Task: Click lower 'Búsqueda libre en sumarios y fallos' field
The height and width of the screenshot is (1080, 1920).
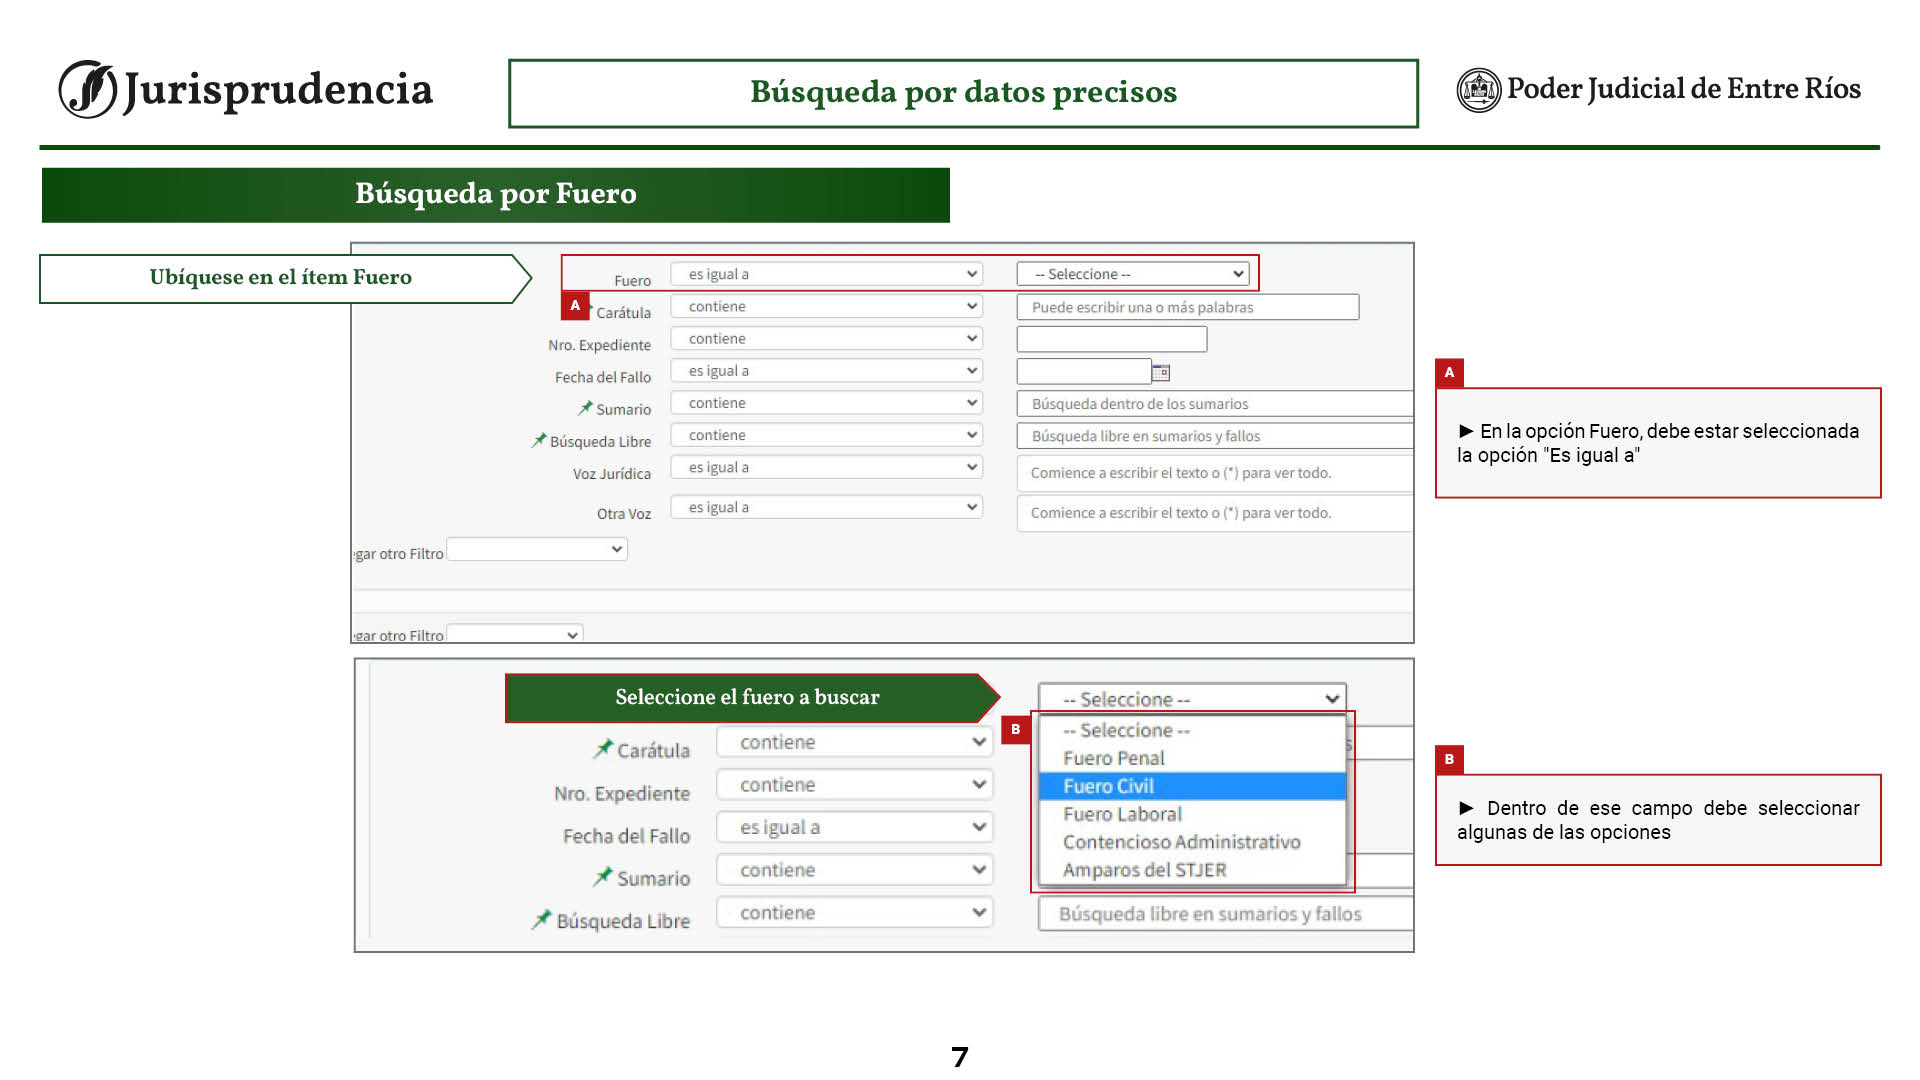Action: pos(1226,914)
